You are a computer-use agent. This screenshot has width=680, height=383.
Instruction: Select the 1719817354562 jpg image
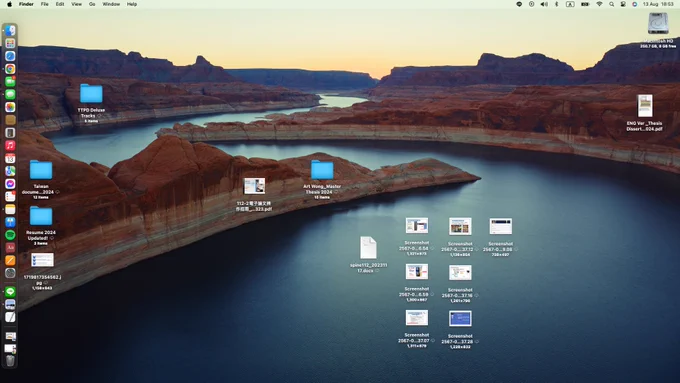[42, 260]
